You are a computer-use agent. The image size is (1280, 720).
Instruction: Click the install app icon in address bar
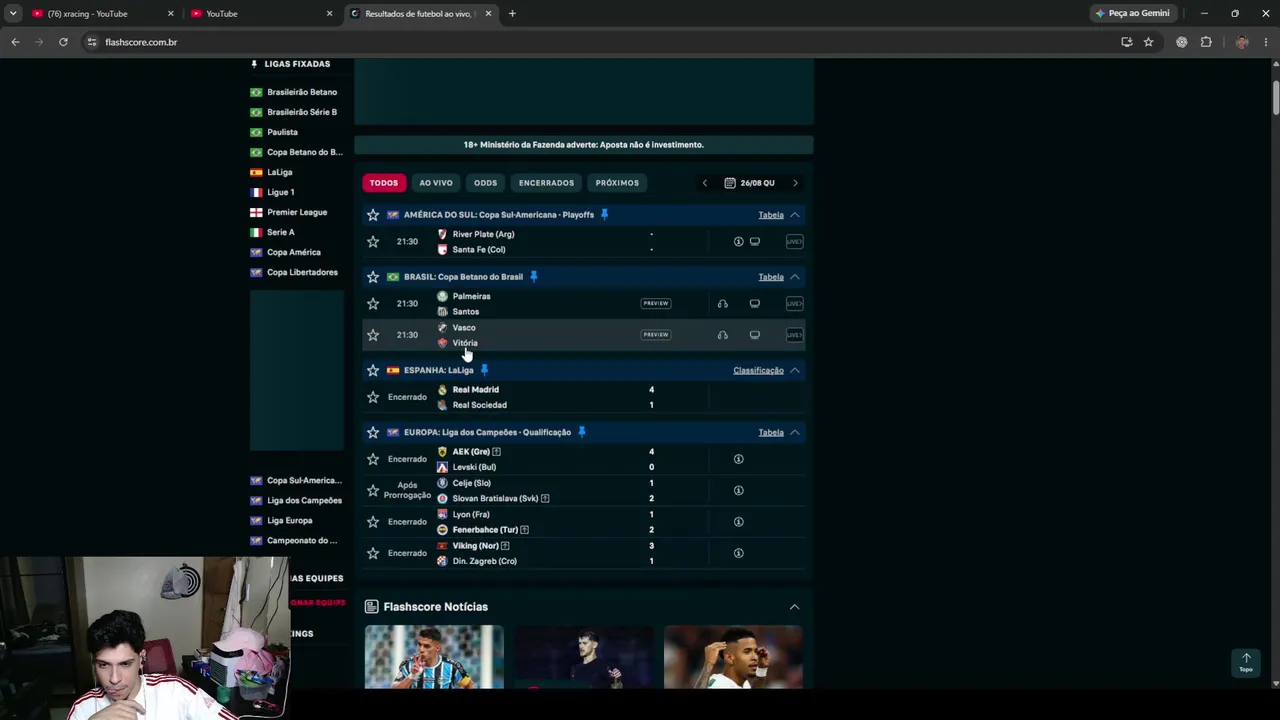1127,42
